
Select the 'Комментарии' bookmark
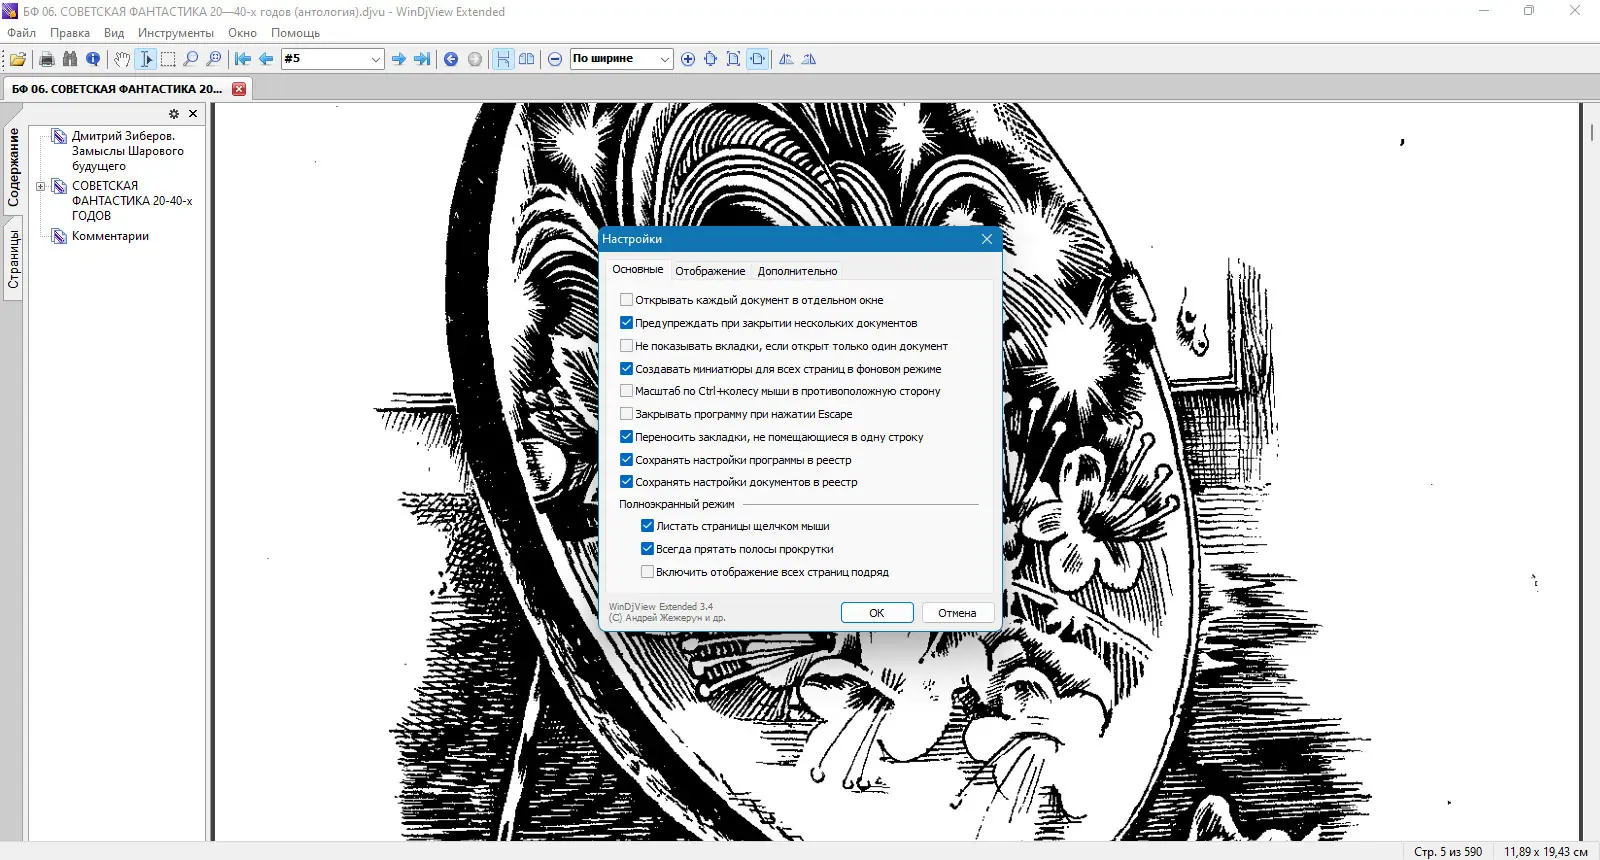click(110, 236)
